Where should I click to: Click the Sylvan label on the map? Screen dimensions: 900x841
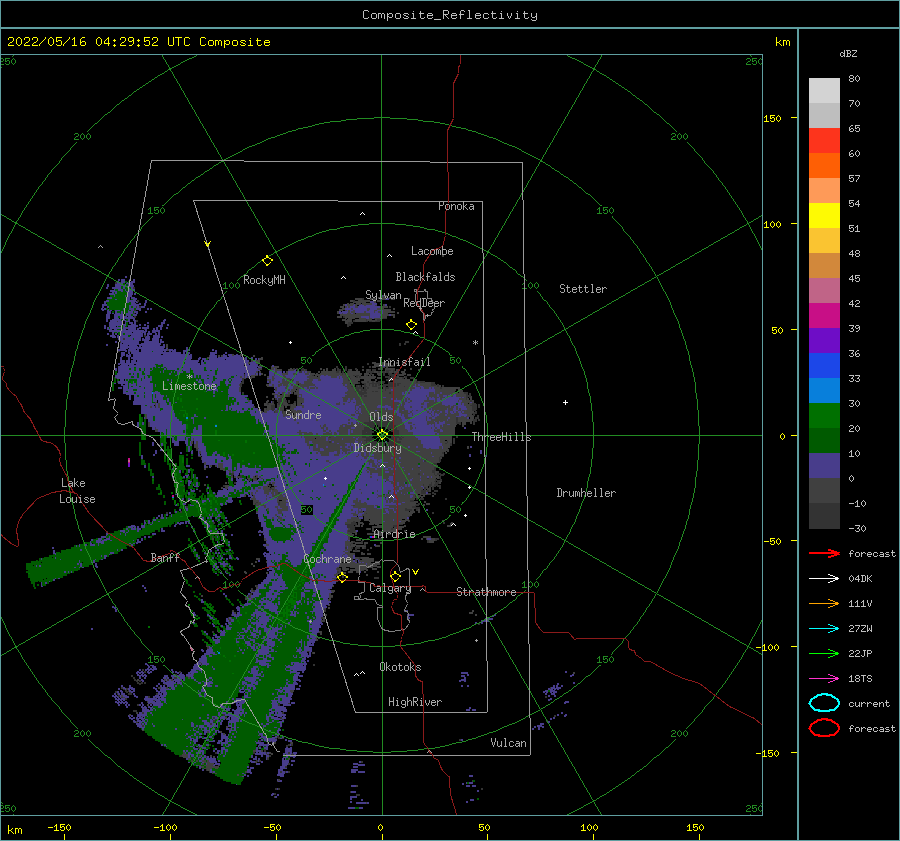coord(383,295)
